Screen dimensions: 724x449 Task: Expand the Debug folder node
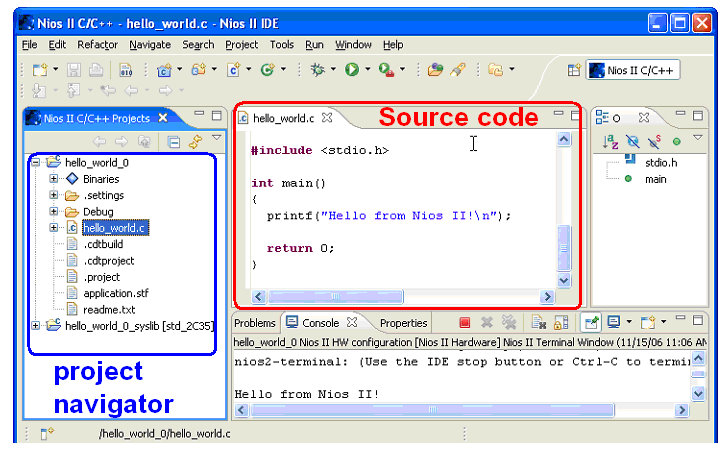point(54,212)
